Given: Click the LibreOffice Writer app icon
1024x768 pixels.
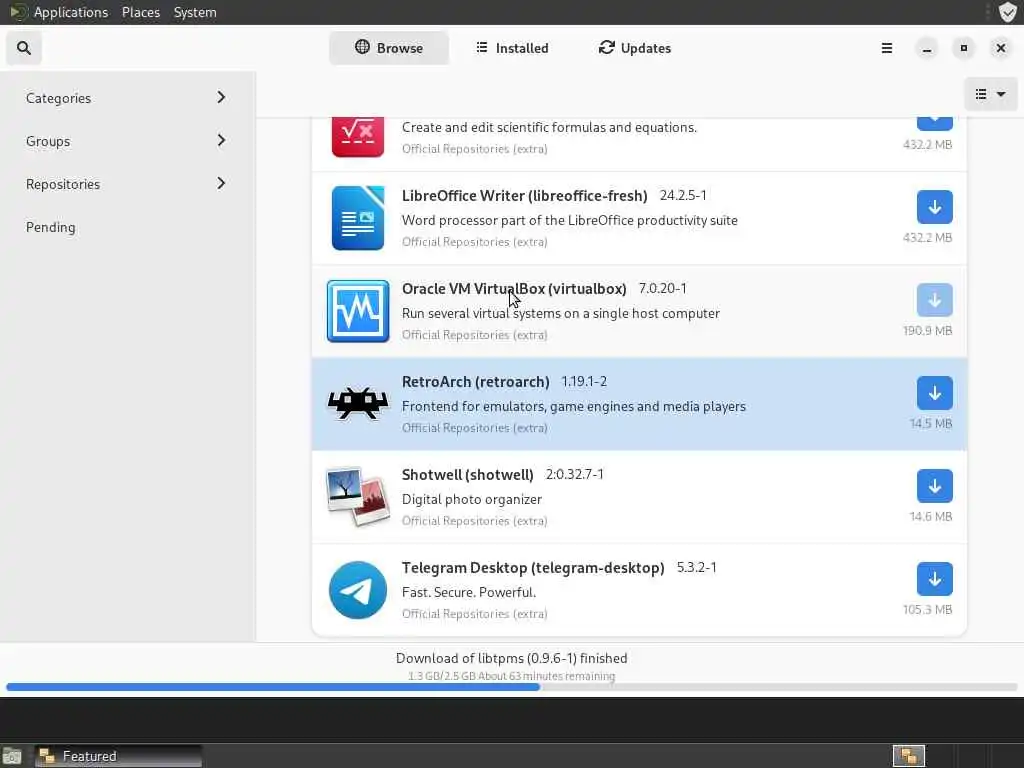Looking at the screenshot, I should (x=358, y=218).
